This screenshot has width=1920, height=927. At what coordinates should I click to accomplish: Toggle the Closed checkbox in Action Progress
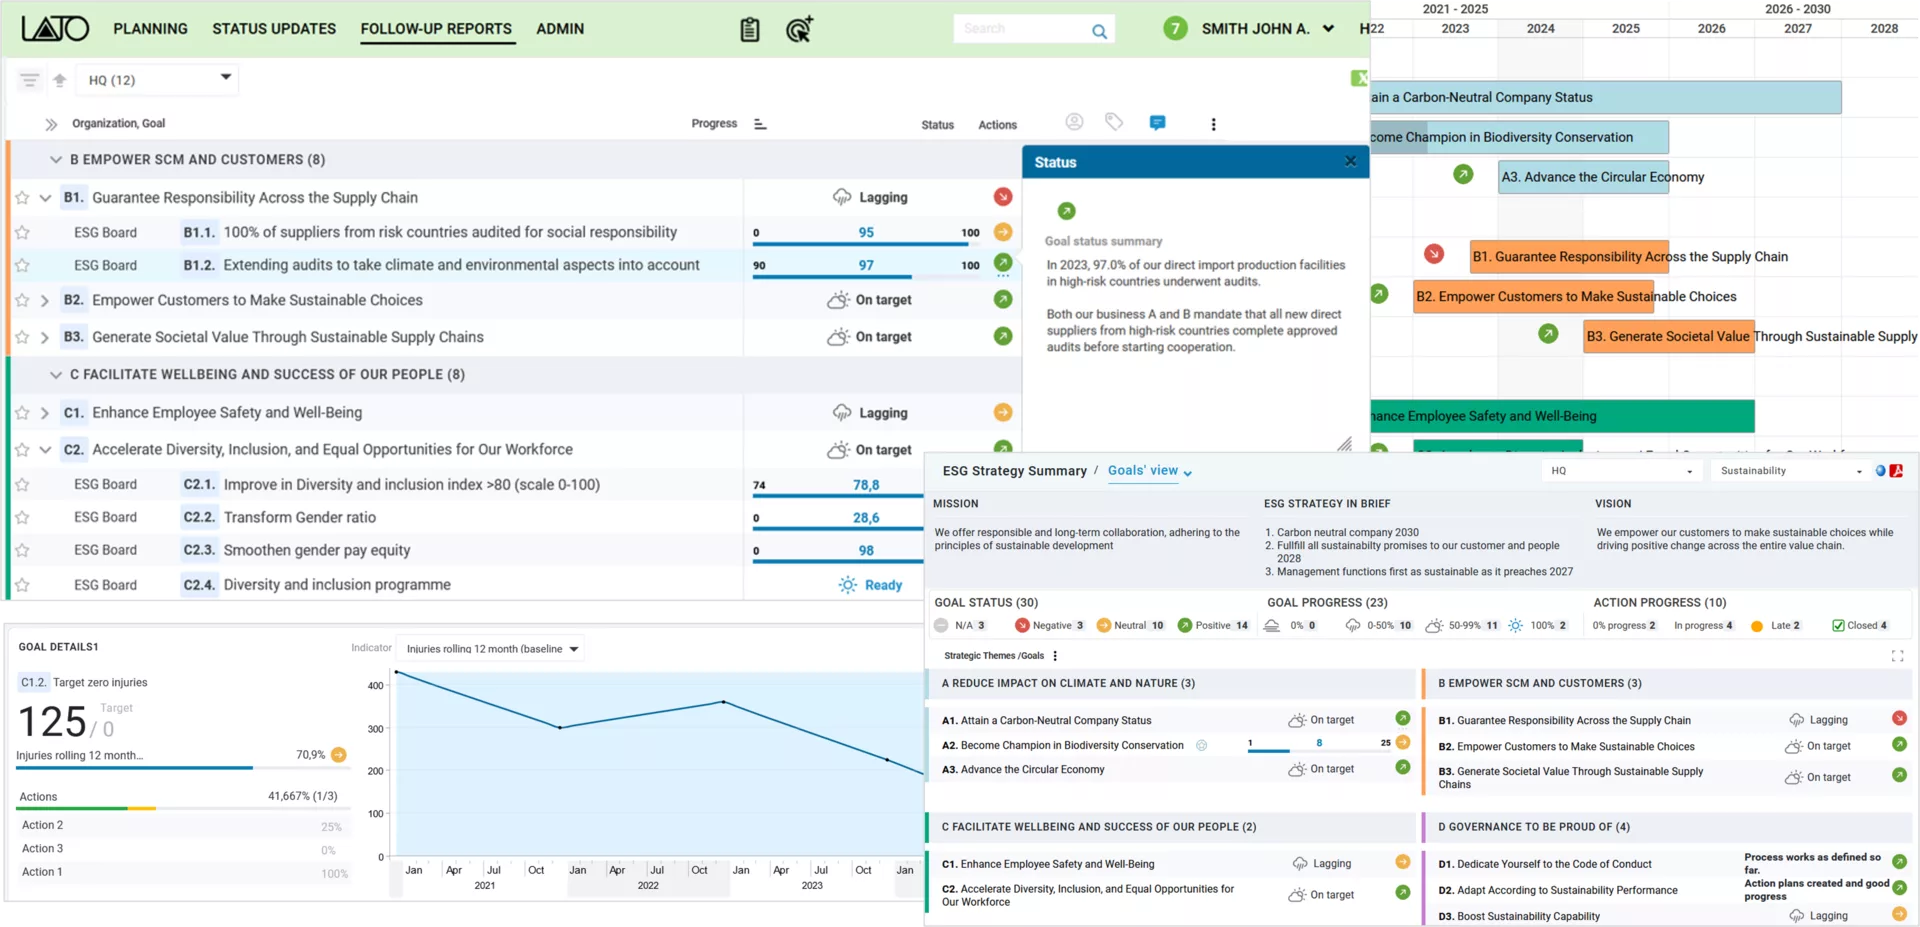(x=1838, y=626)
